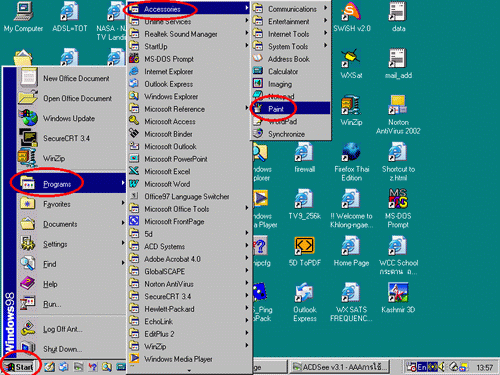This screenshot has width=500, height=375.
Task: Click the Firefox Thai Edition desktop icon
Action: (351, 162)
